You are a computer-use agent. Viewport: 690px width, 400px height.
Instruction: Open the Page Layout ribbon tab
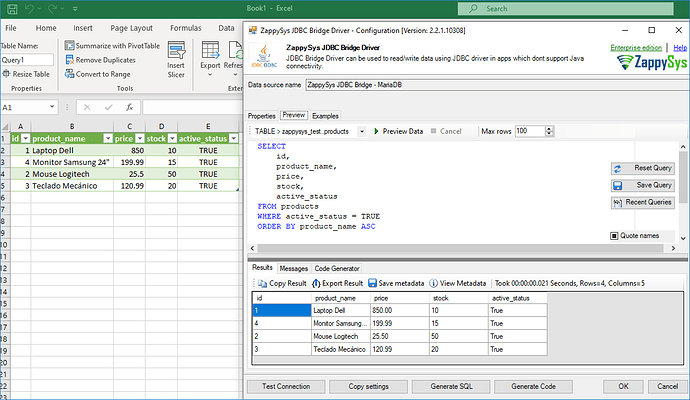[131, 28]
